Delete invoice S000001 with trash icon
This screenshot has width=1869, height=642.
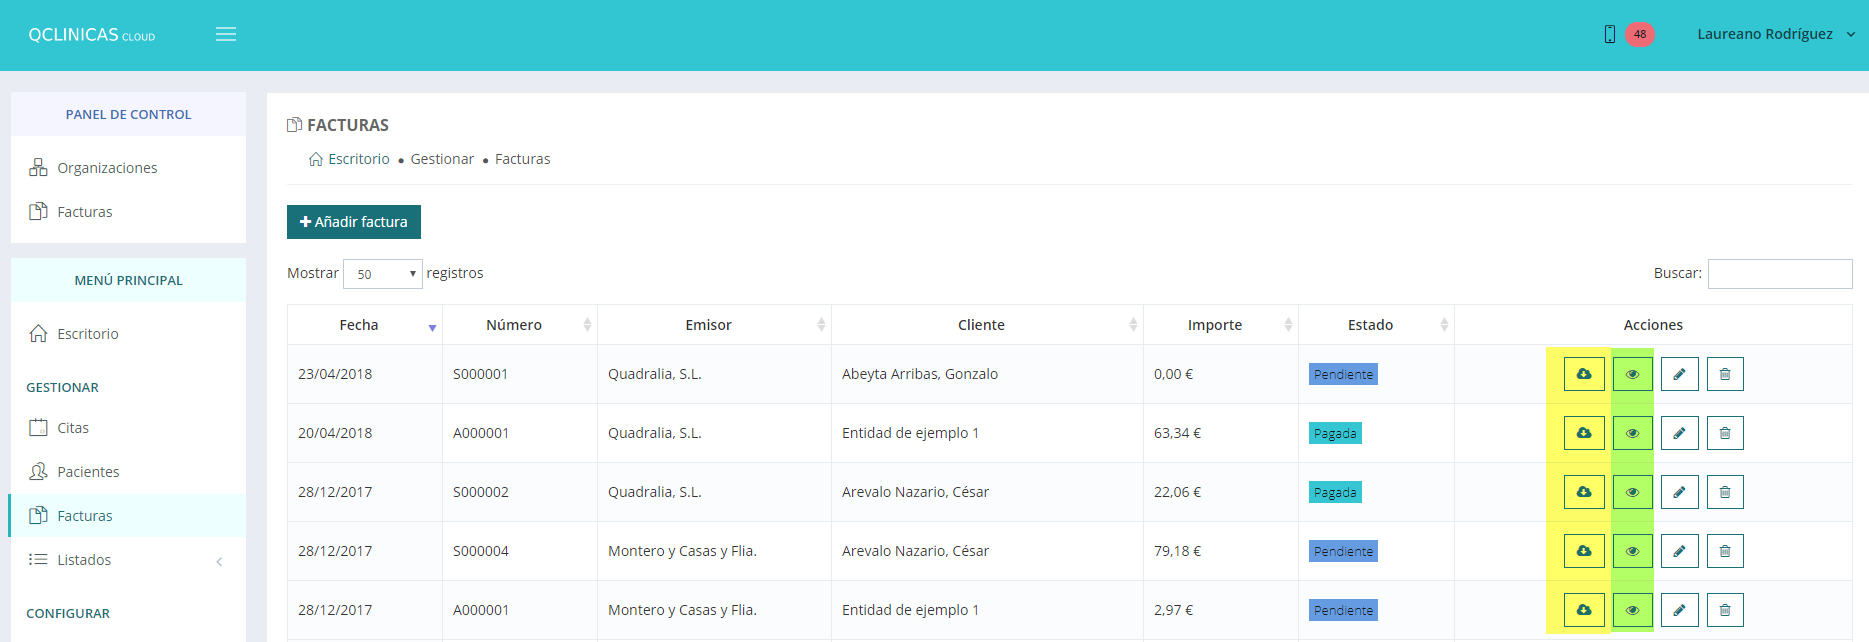[x=1725, y=374]
